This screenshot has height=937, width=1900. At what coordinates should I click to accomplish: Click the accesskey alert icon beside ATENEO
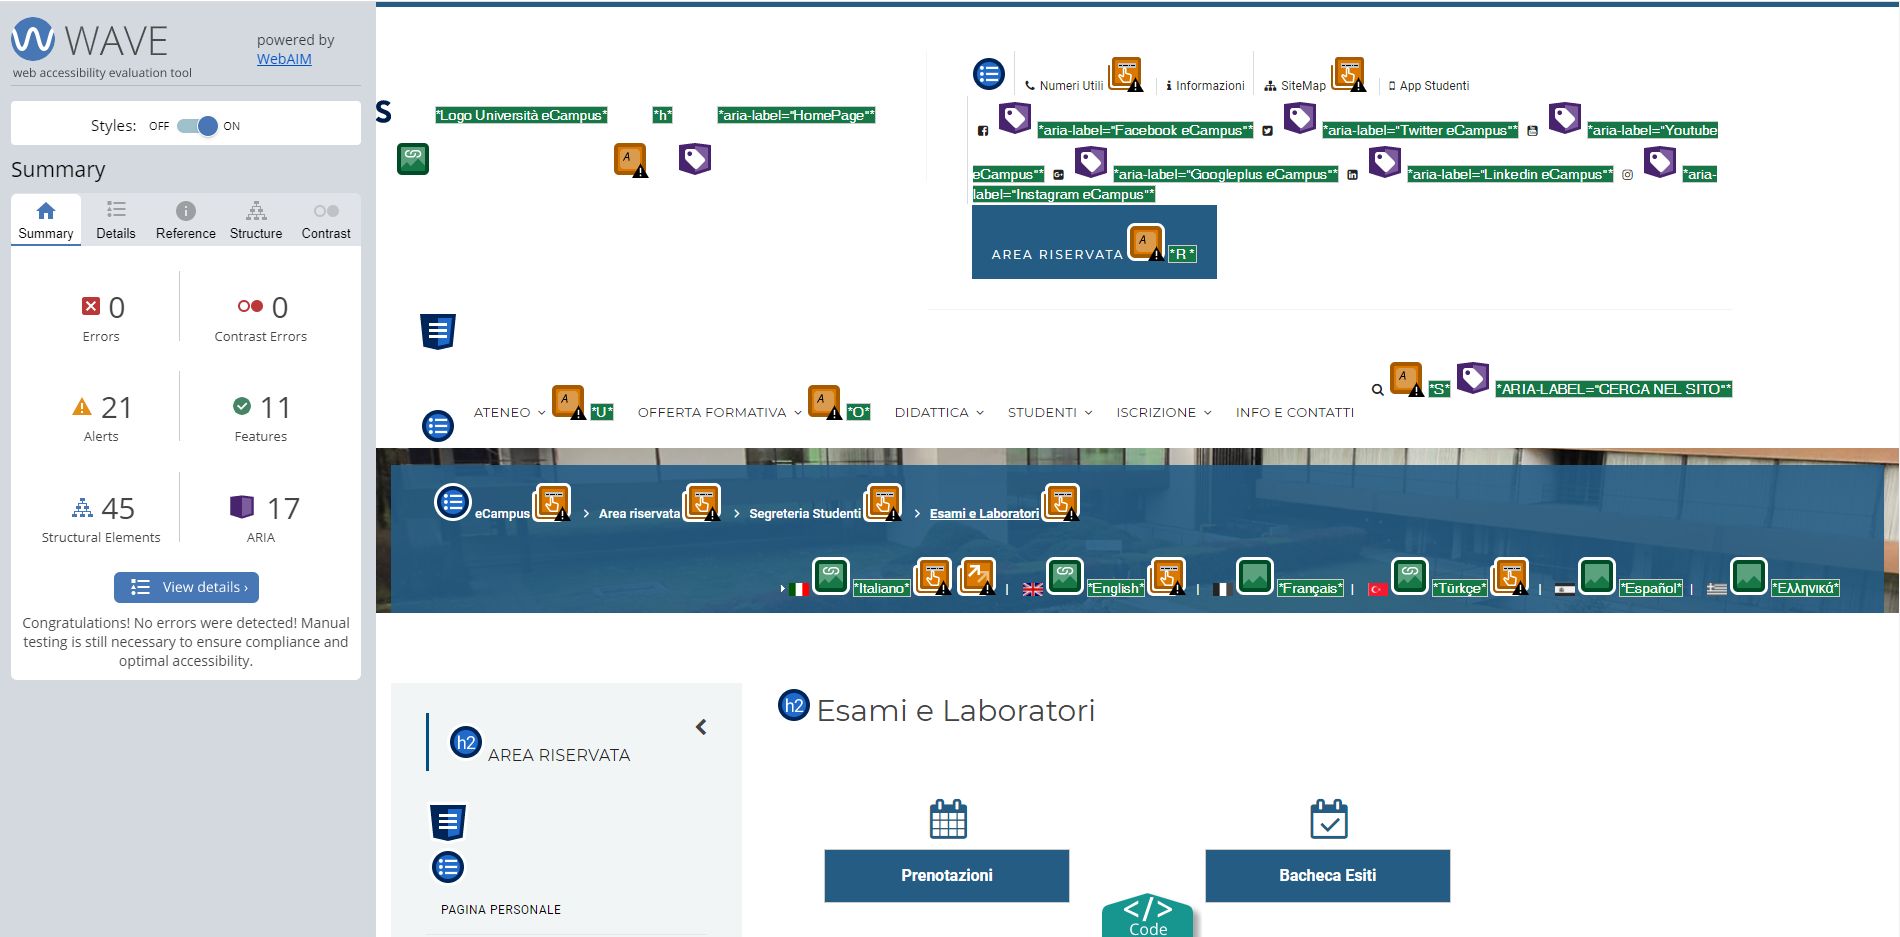click(569, 402)
